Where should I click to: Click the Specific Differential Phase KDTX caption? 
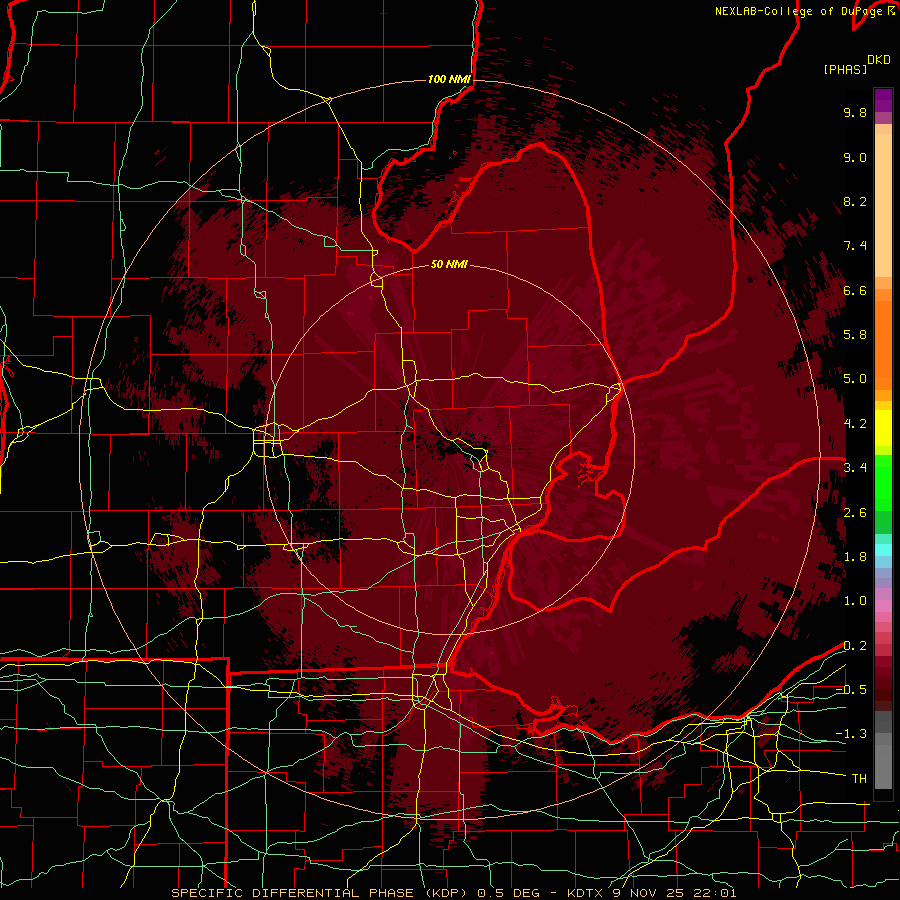[x=454, y=893]
